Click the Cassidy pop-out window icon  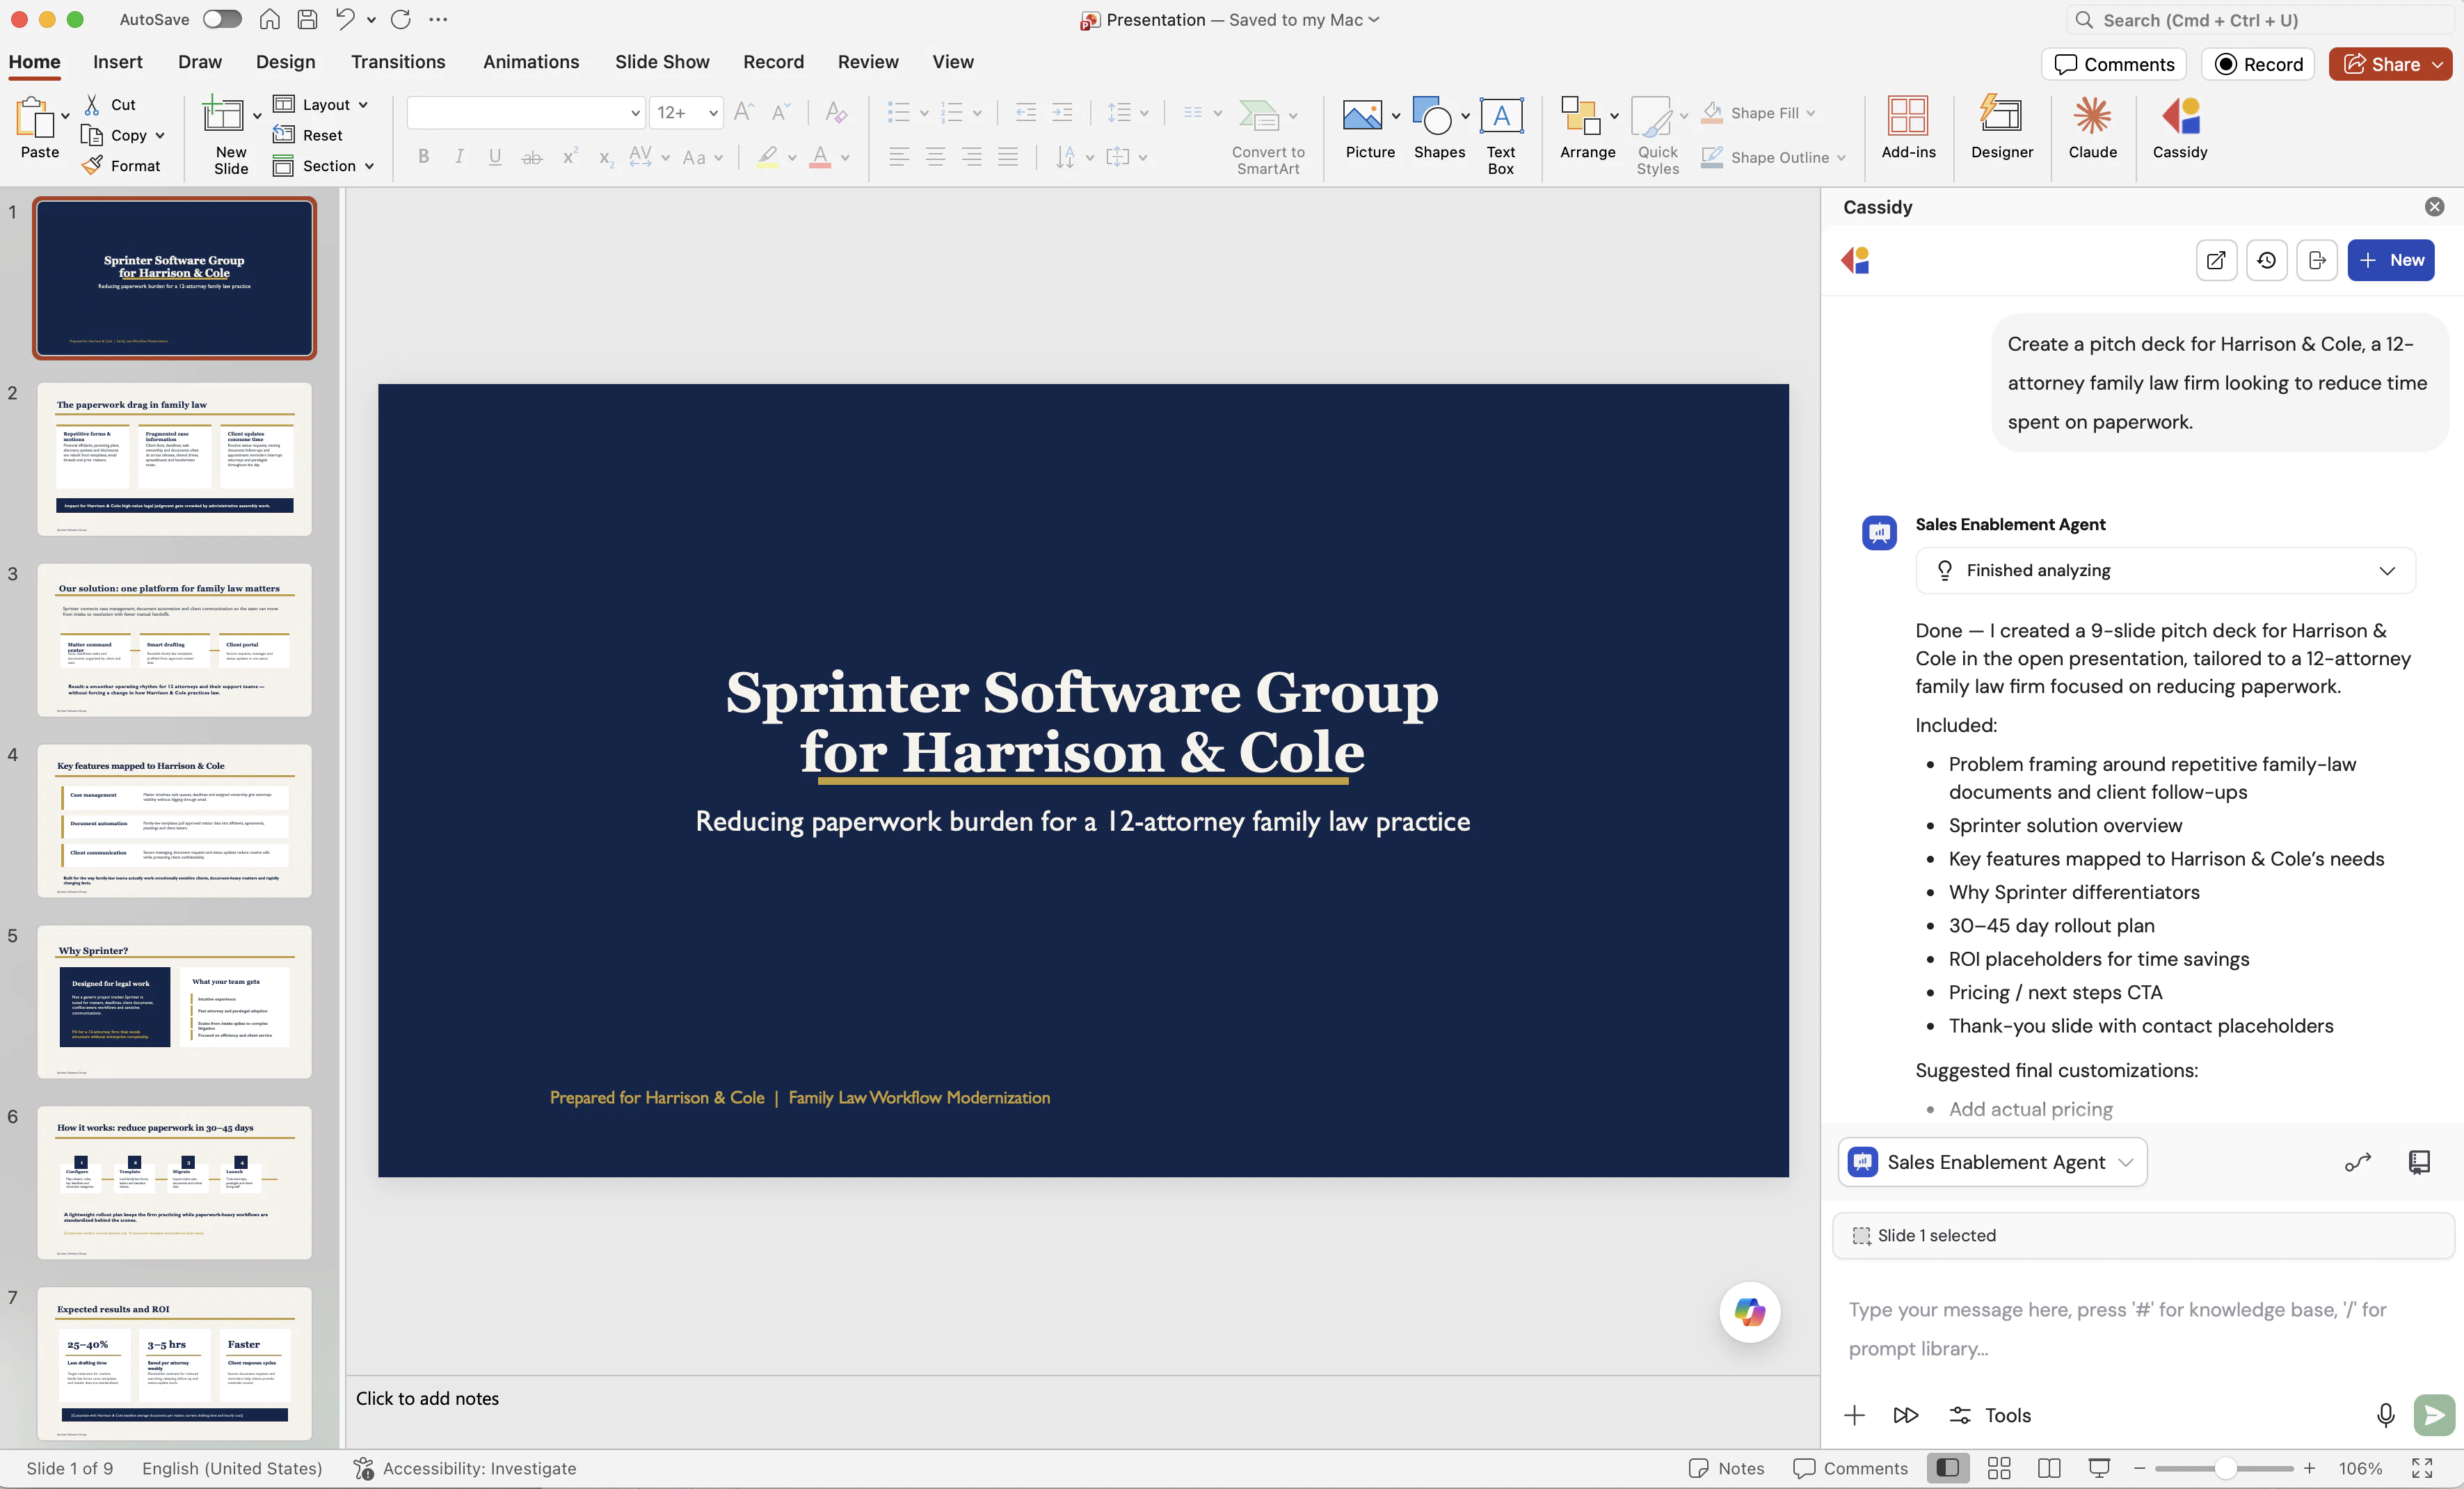[x=2216, y=260]
